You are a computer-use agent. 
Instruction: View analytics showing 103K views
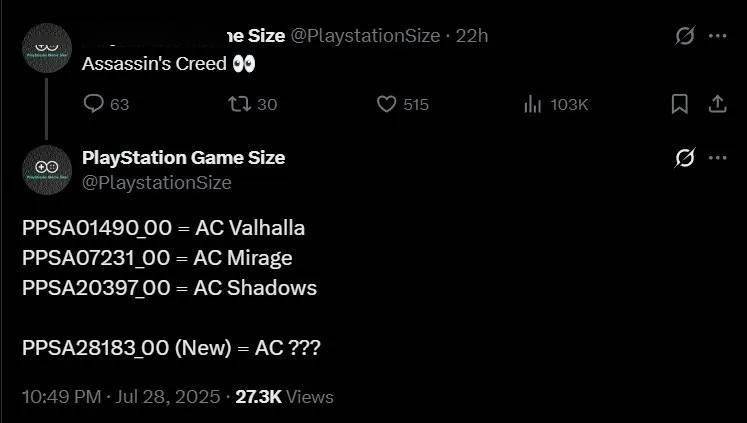pos(532,104)
